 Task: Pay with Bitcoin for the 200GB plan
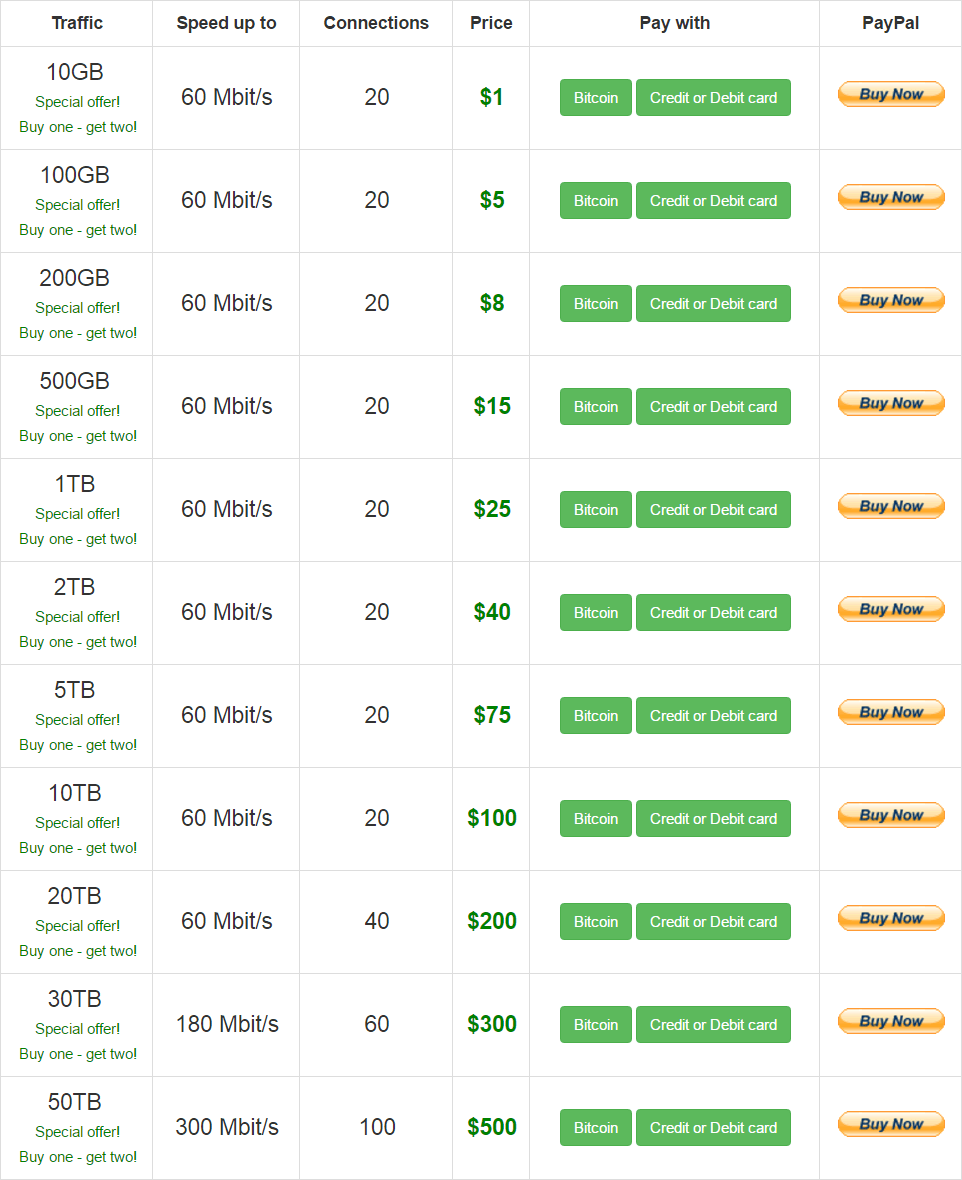coord(596,304)
